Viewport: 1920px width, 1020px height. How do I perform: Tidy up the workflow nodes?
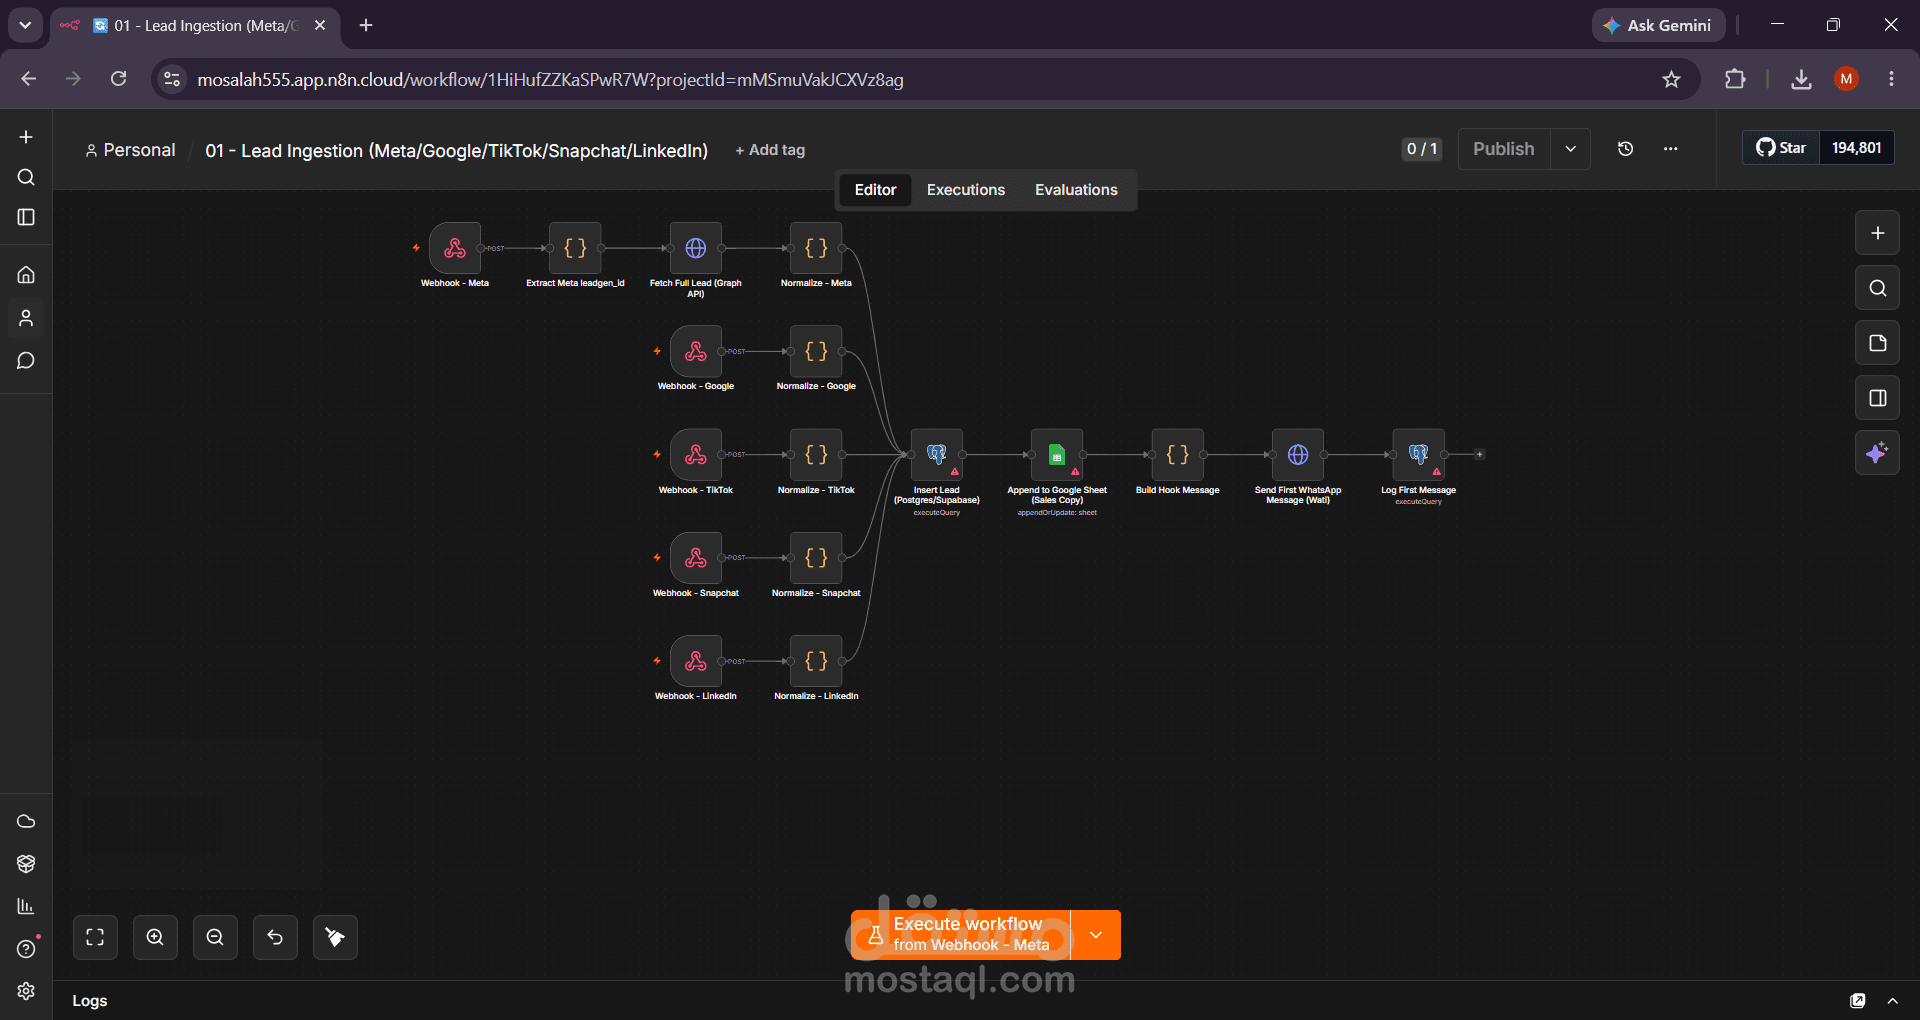(x=335, y=937)
